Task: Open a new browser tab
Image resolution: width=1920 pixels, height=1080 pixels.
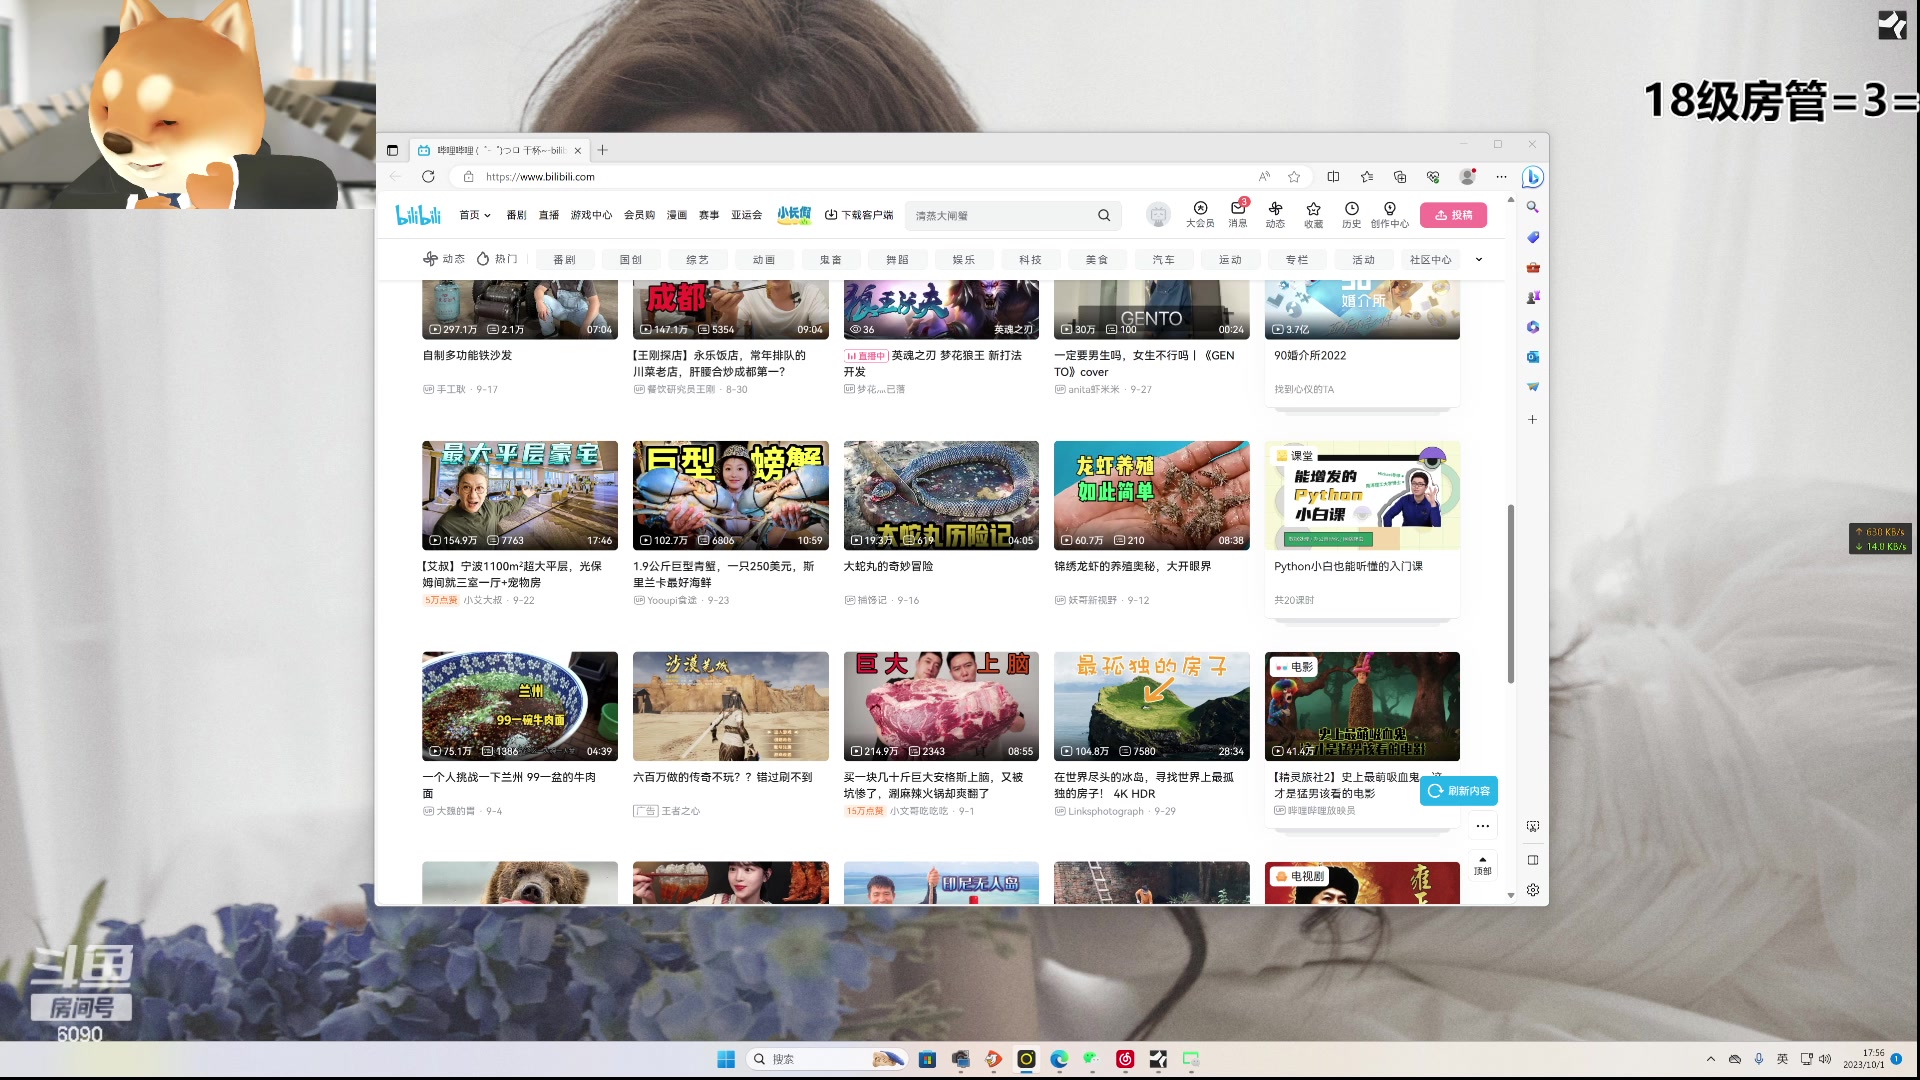Action: coord(602,150)
